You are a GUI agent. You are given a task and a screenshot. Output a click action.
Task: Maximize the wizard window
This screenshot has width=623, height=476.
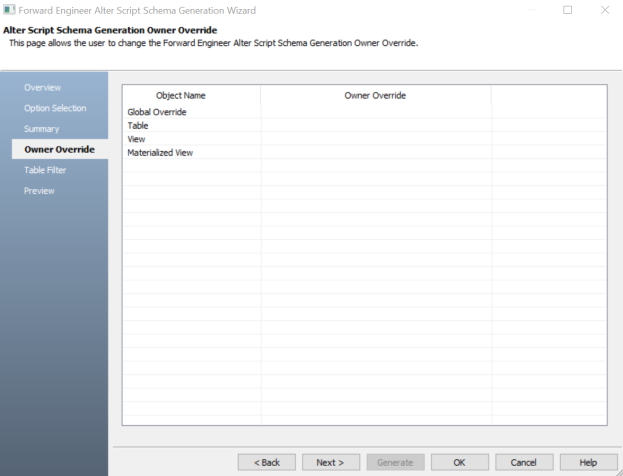click(x=568, y=10)
